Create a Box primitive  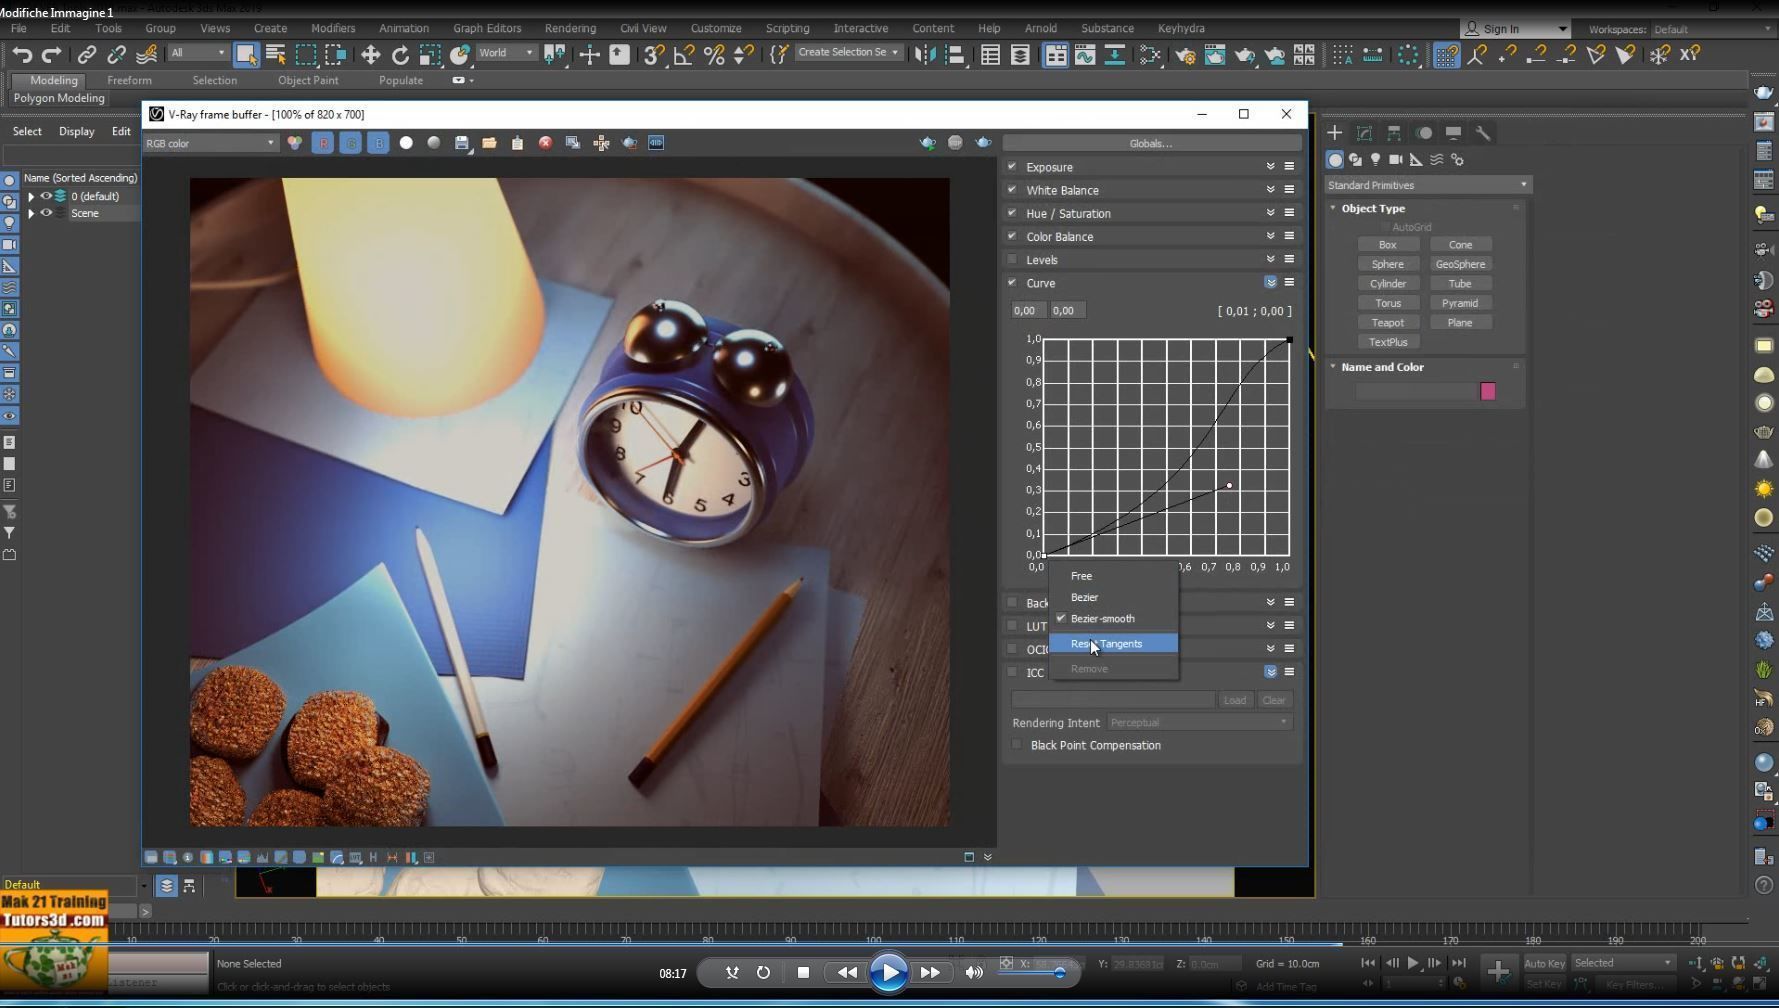click(1387, 245)
